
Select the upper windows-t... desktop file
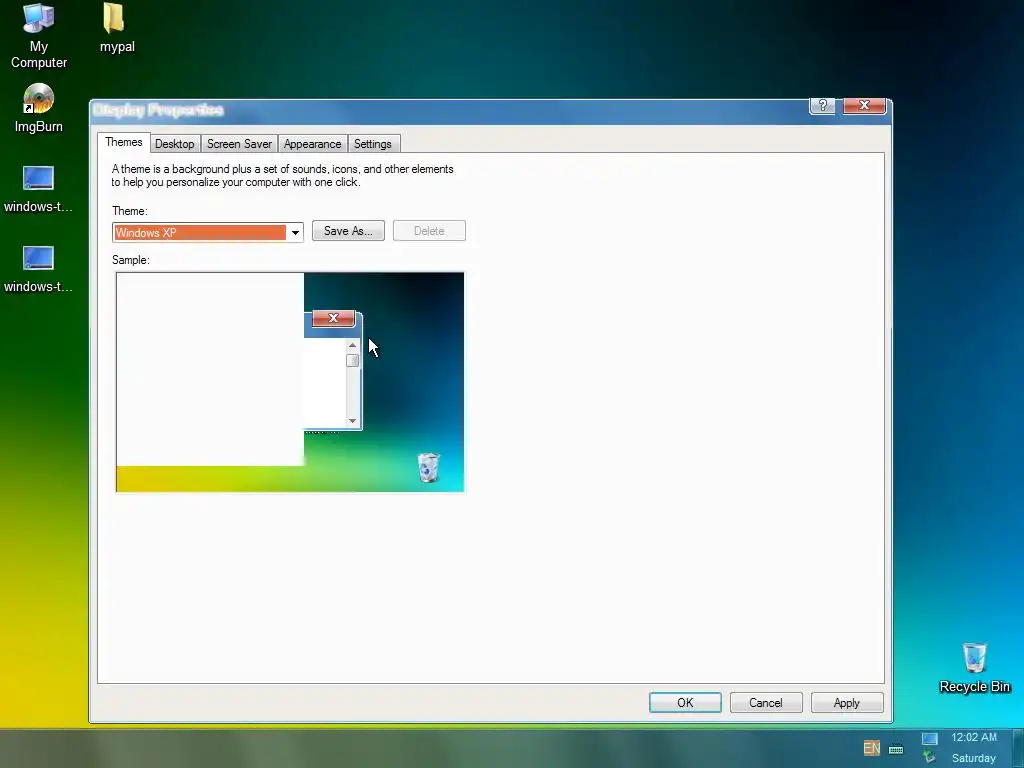(x=38, y=189)
